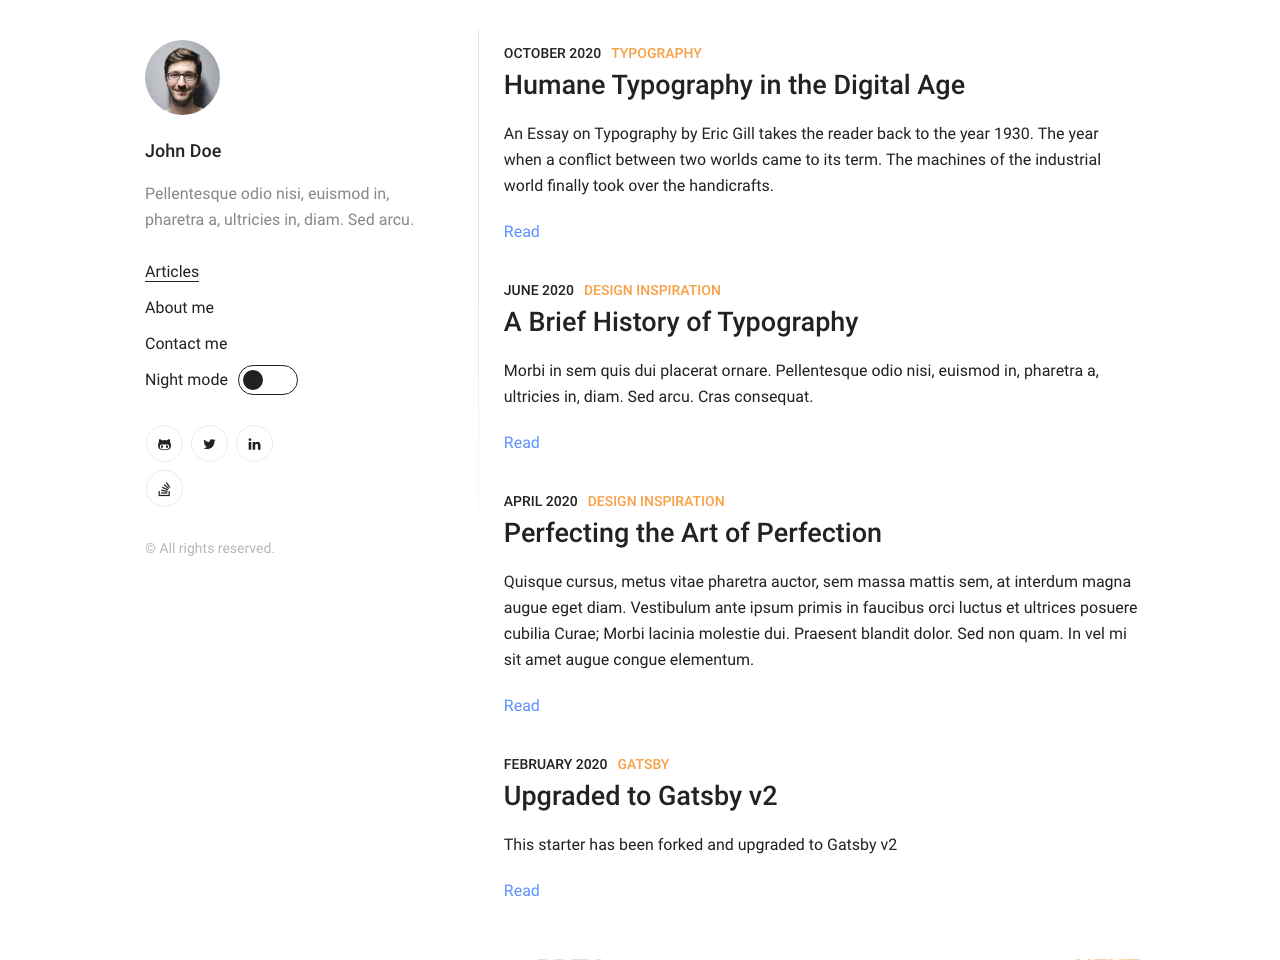
Task: Open the LinkedIn profile icon
Action: tap(254, 444)
